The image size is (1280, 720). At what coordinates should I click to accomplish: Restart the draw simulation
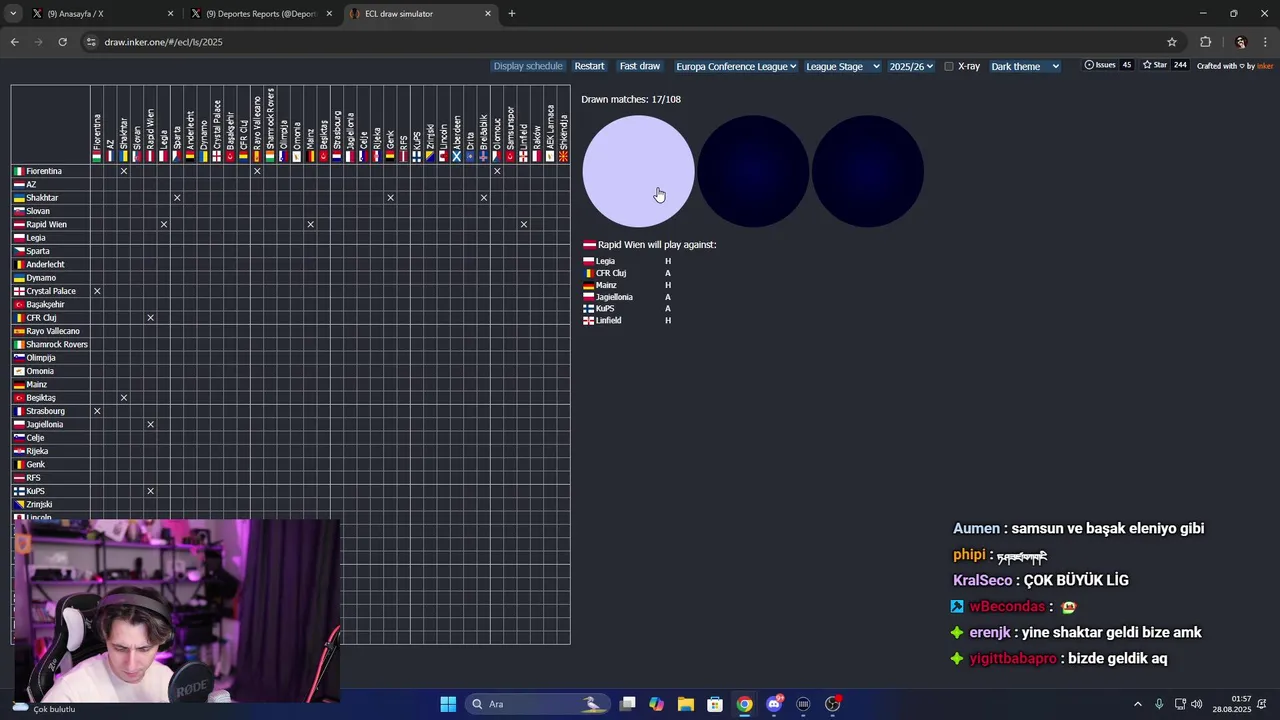pyautogui.click(x=589, y=66)
